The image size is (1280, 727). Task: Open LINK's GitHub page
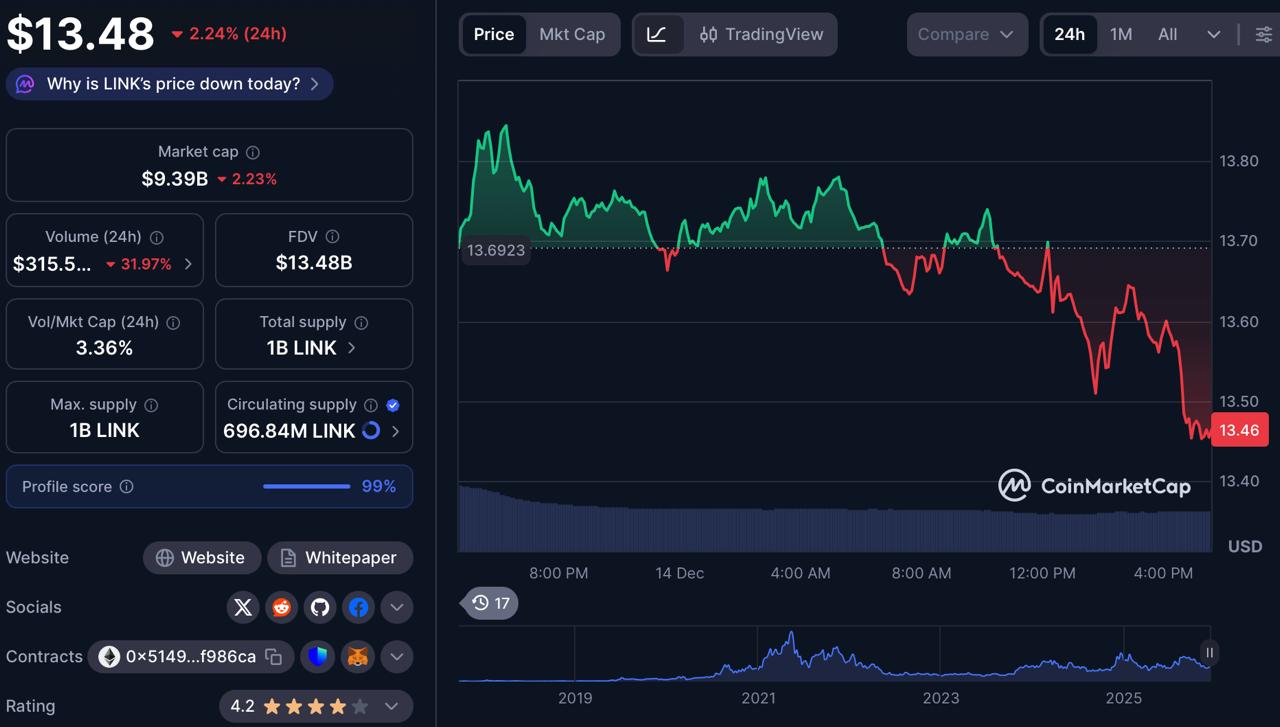pos(319,607)
